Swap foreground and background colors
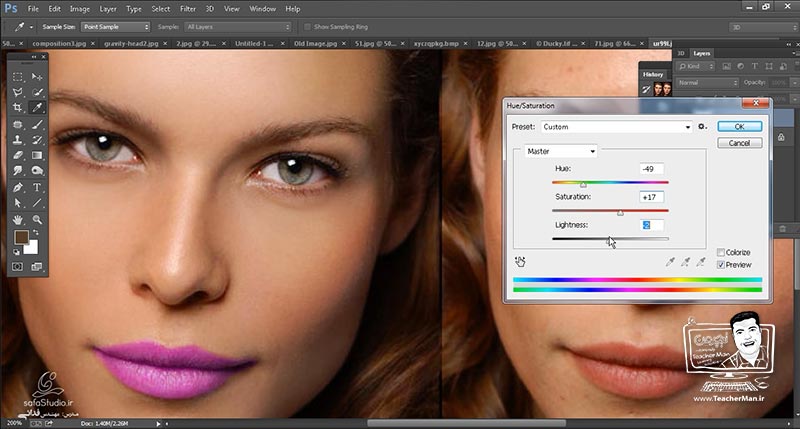The image size is (800, 429). (36, 233)
